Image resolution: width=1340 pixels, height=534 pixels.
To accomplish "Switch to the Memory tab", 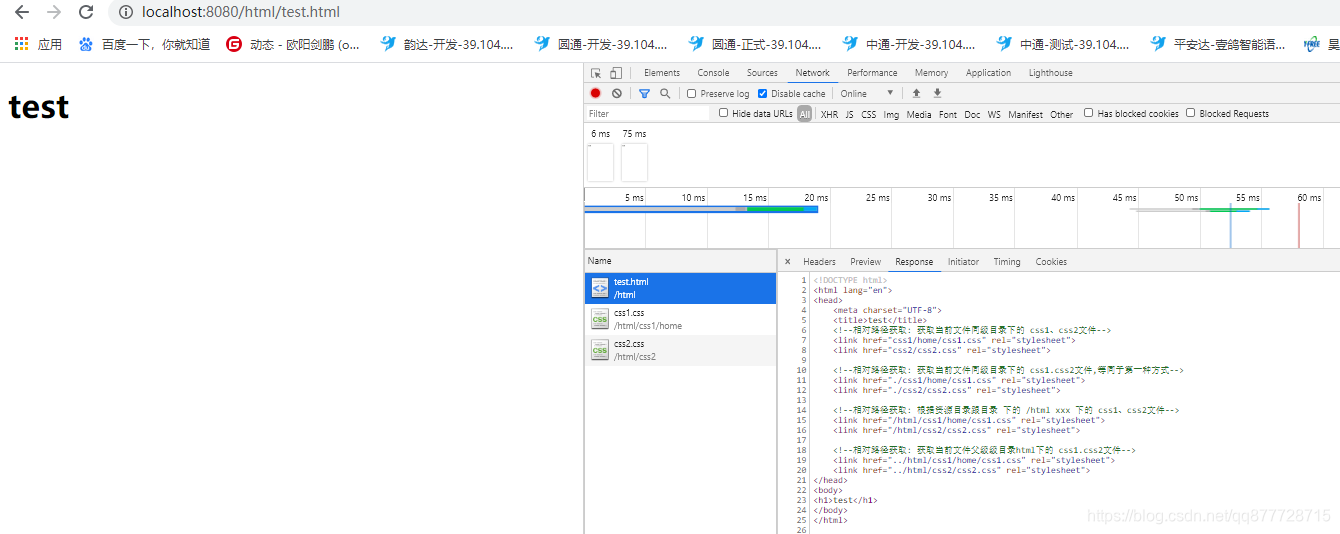I will [x=931, y=73].
